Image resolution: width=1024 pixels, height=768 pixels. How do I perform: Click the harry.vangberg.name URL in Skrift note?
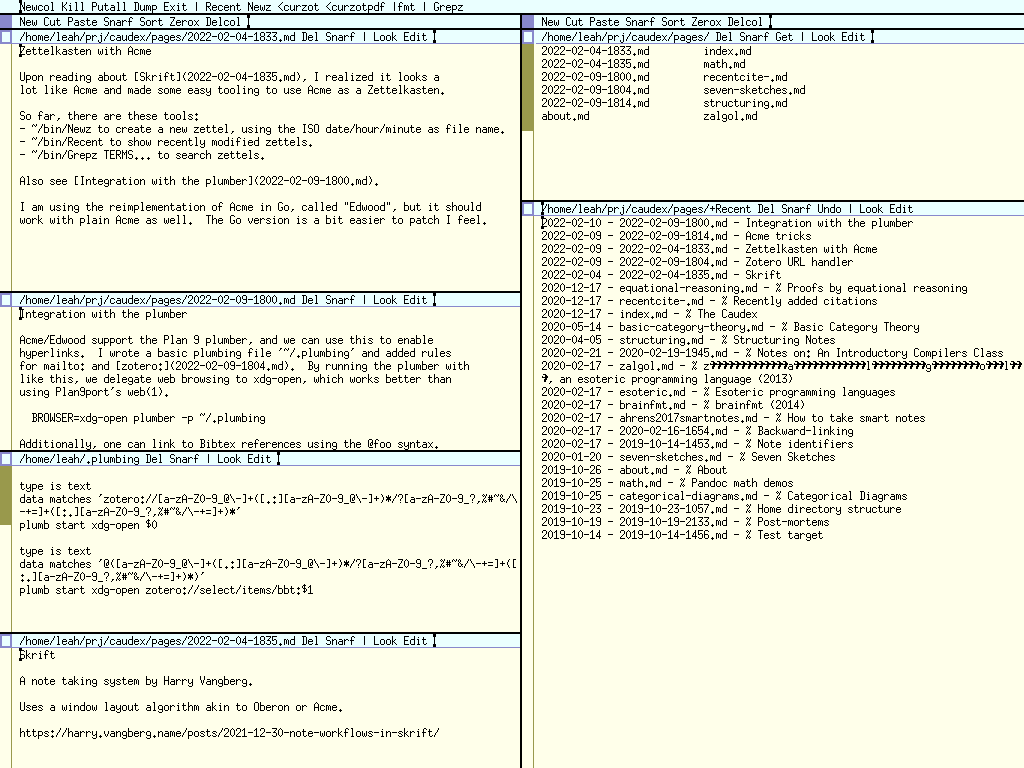[x=229, y=733]
